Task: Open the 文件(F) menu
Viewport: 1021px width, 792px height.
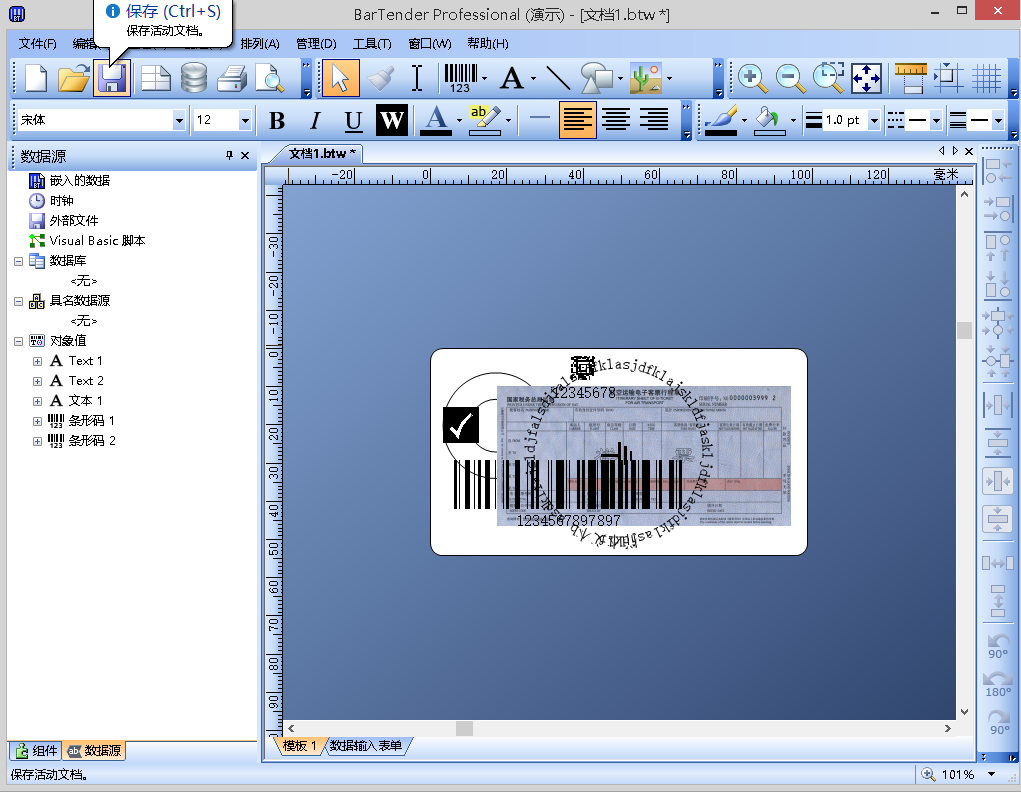Action: click(x=37, y=44)
